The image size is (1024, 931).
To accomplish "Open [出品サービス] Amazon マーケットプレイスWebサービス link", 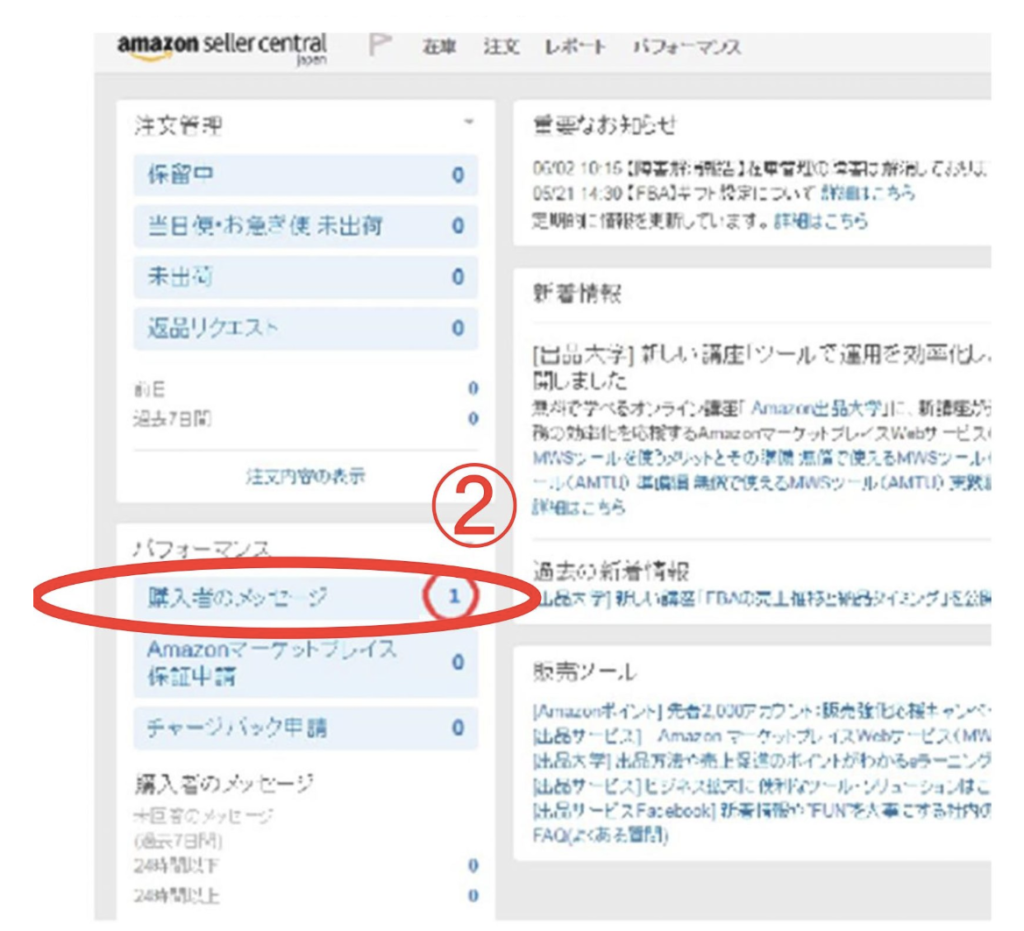I will [x=761, y=736].
